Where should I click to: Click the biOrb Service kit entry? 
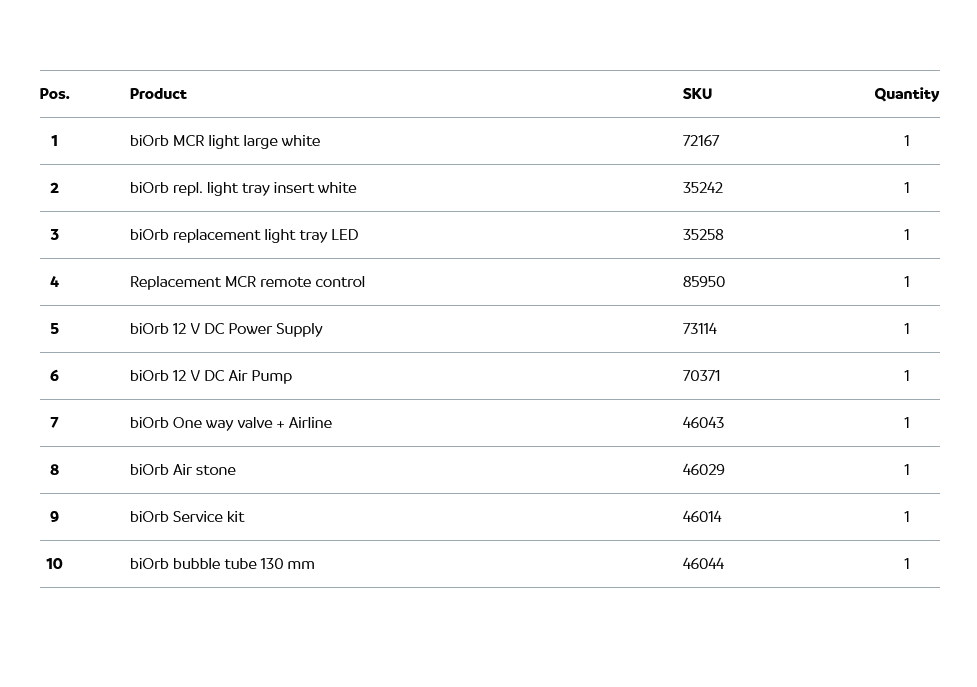tap(187, 517)
